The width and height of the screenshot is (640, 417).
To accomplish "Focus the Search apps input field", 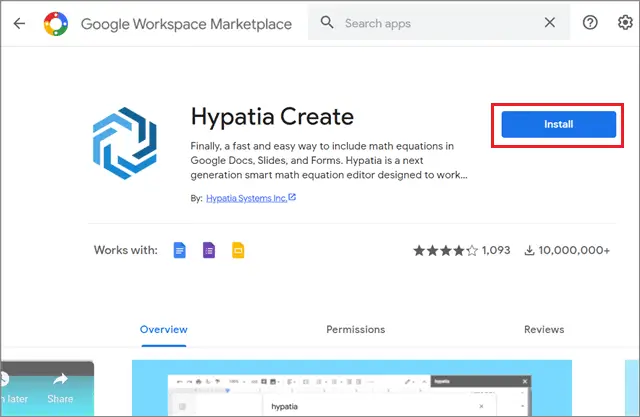I will 439,23.
